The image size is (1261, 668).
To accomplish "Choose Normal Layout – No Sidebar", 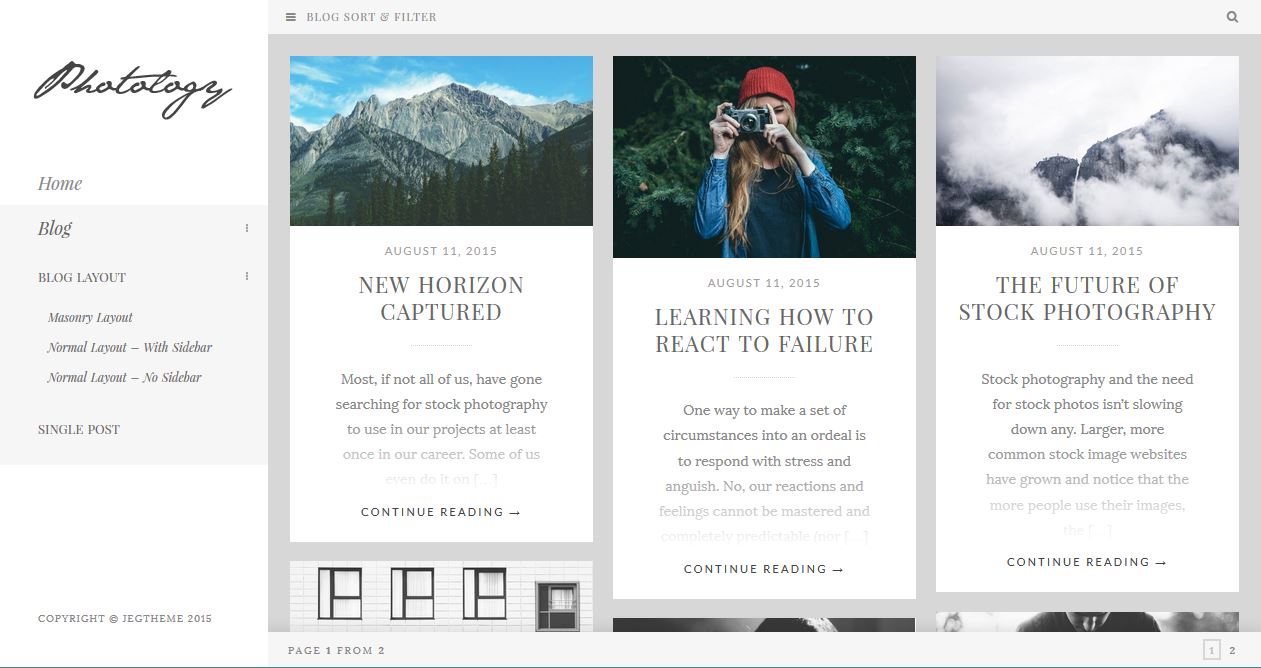I will 124,378.
